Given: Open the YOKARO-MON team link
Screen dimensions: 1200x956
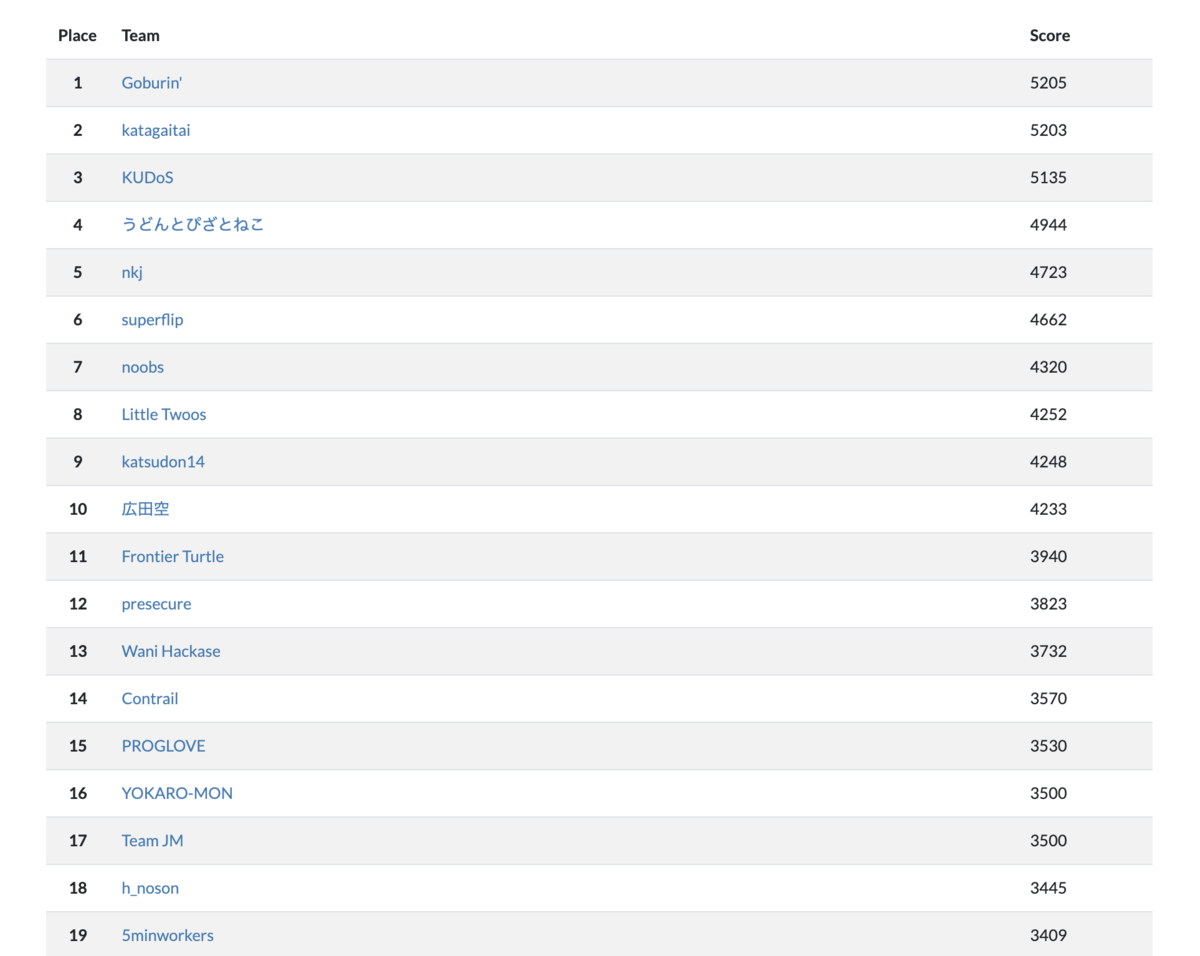Looking at the screenshot, I should [x=176, y=793].
